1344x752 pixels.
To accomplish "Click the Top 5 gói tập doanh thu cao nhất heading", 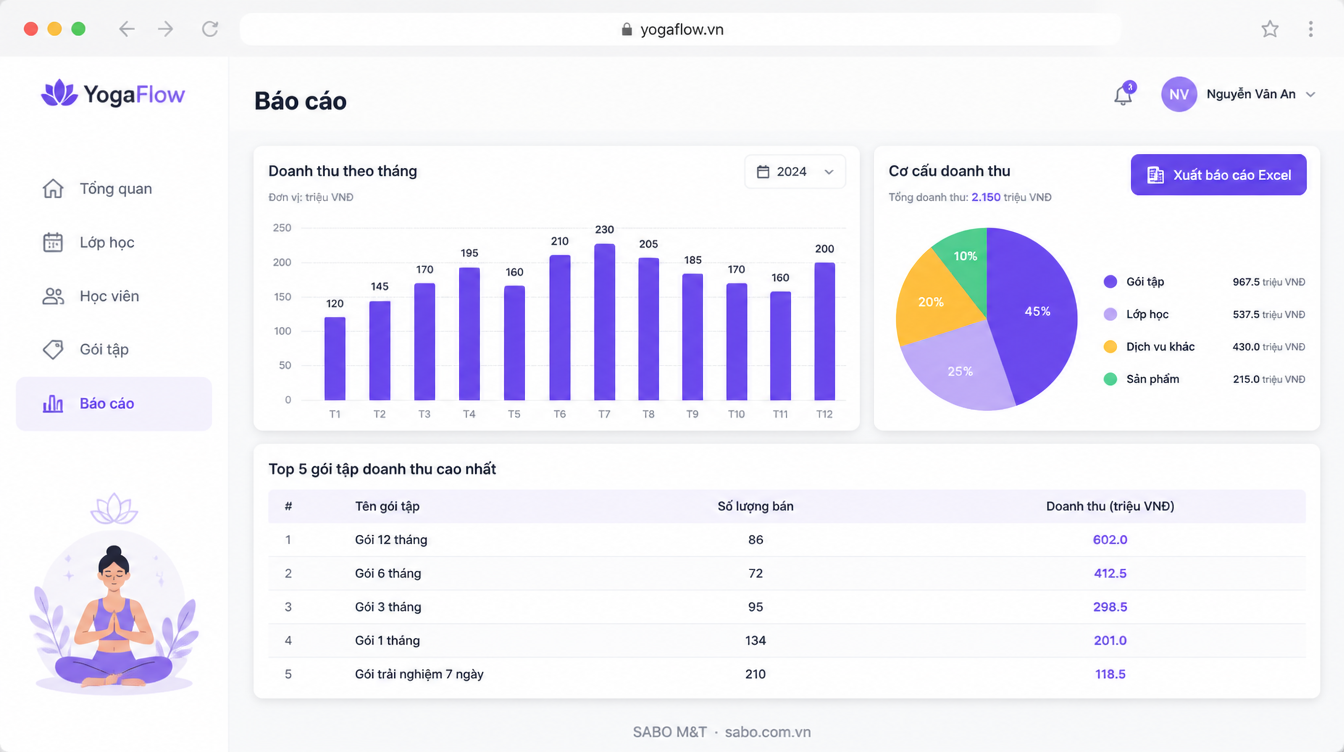I will [382, 469].
